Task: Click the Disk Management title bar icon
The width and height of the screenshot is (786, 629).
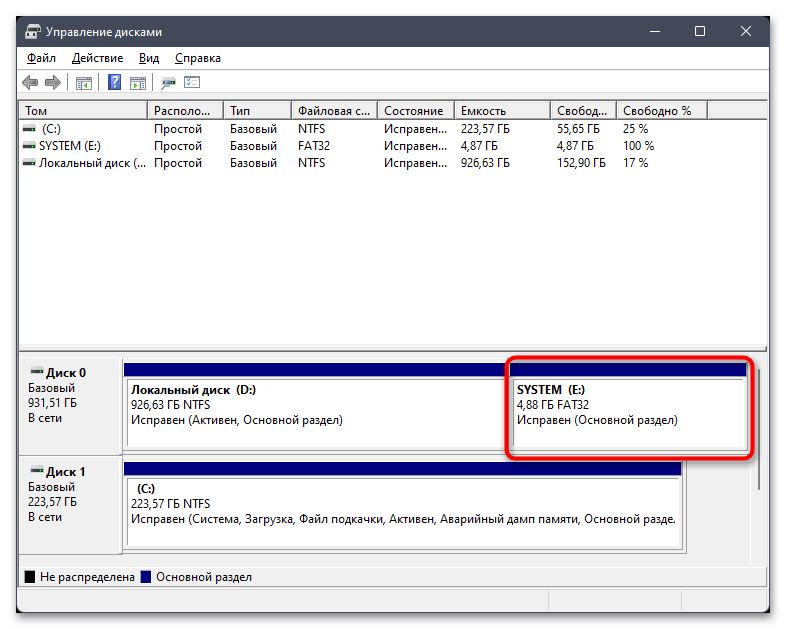Action: [x=33, y=32]
